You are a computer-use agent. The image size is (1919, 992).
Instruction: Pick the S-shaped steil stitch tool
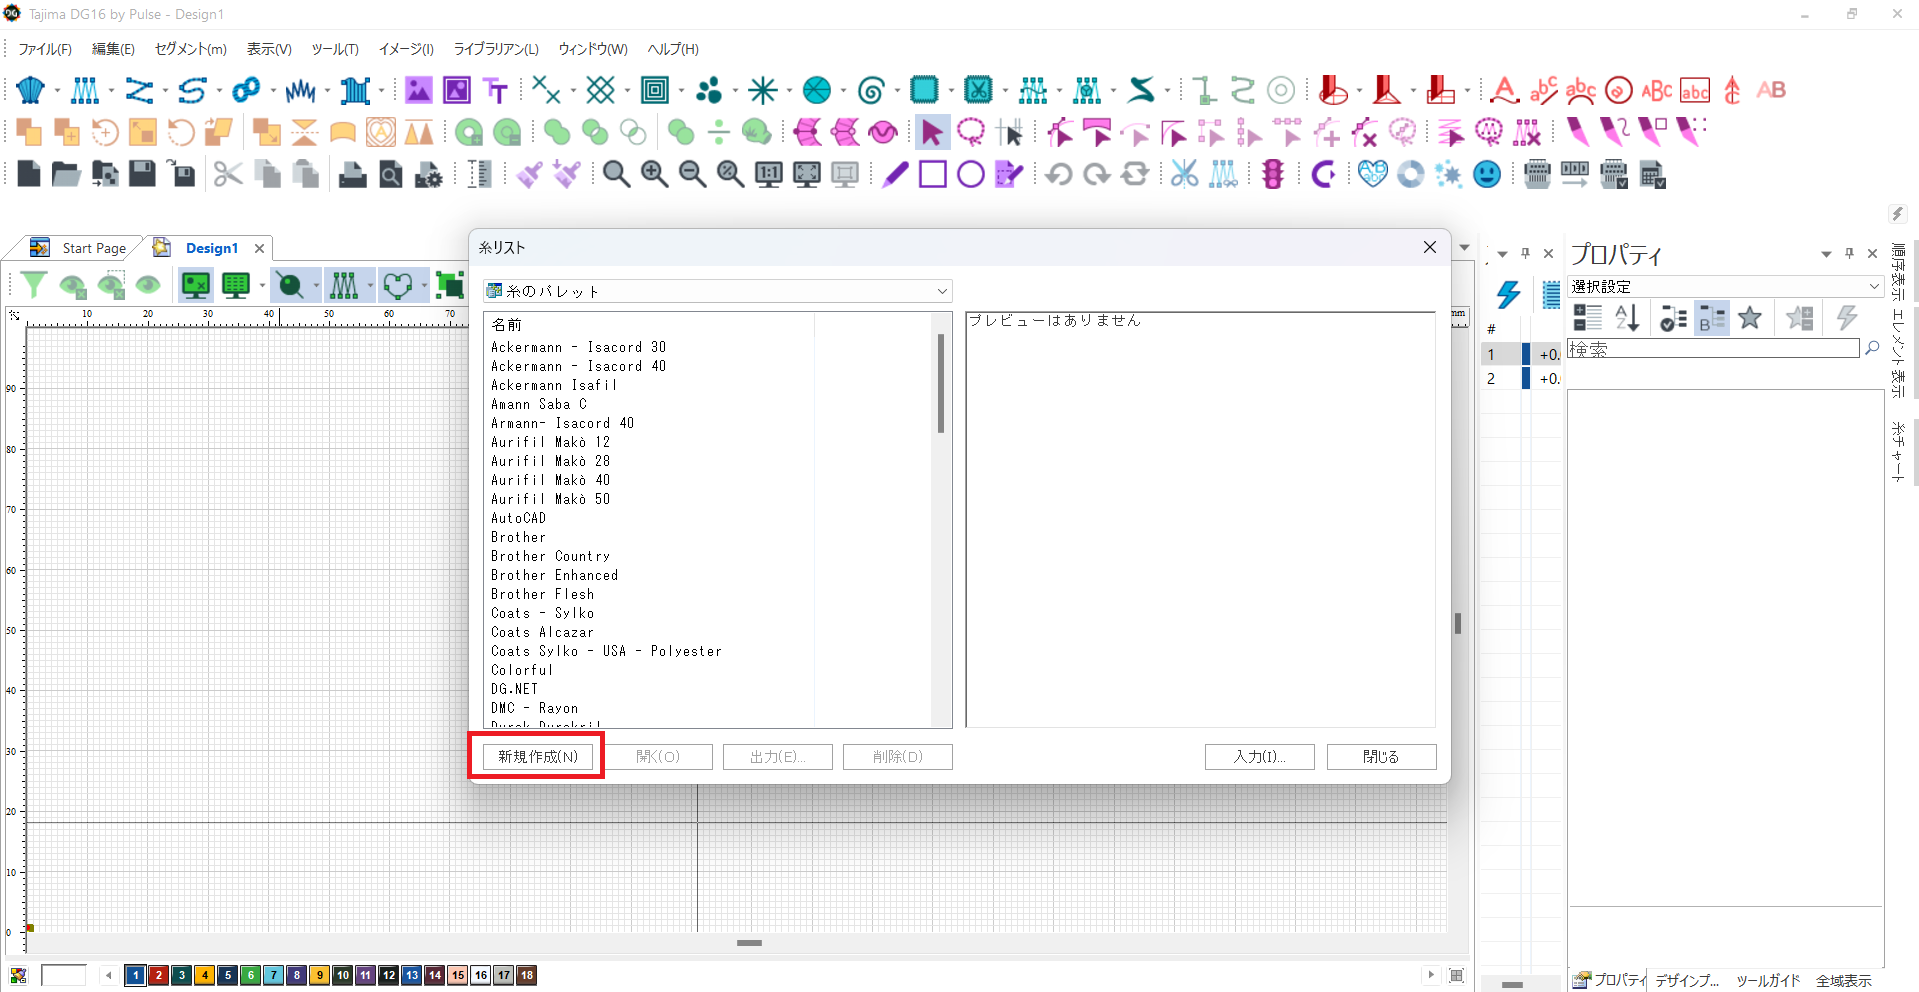tap(193, 90)
